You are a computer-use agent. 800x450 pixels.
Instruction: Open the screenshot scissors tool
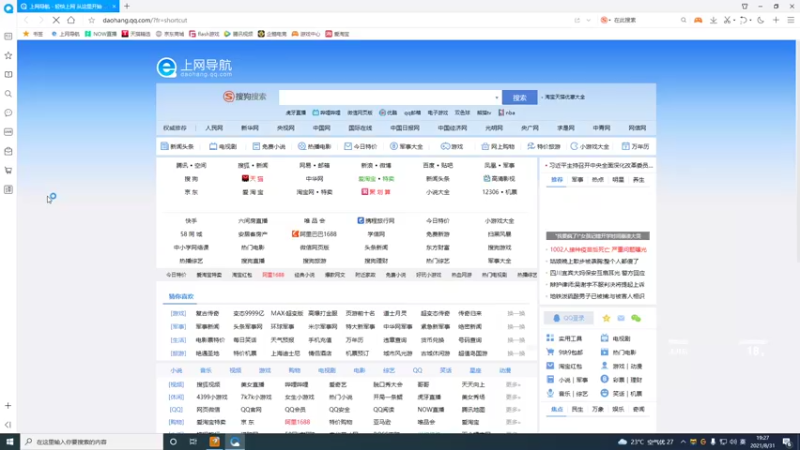(x=727, y=20)
